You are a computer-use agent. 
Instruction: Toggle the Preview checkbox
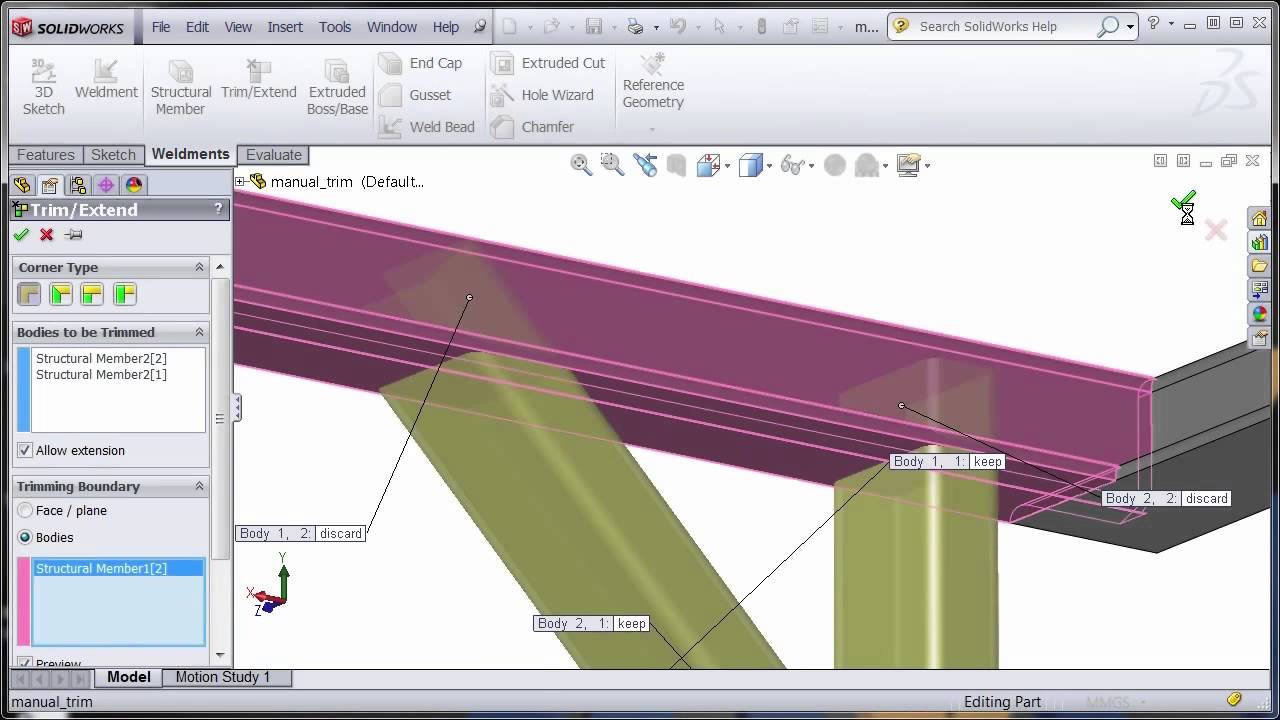(25, 663)
